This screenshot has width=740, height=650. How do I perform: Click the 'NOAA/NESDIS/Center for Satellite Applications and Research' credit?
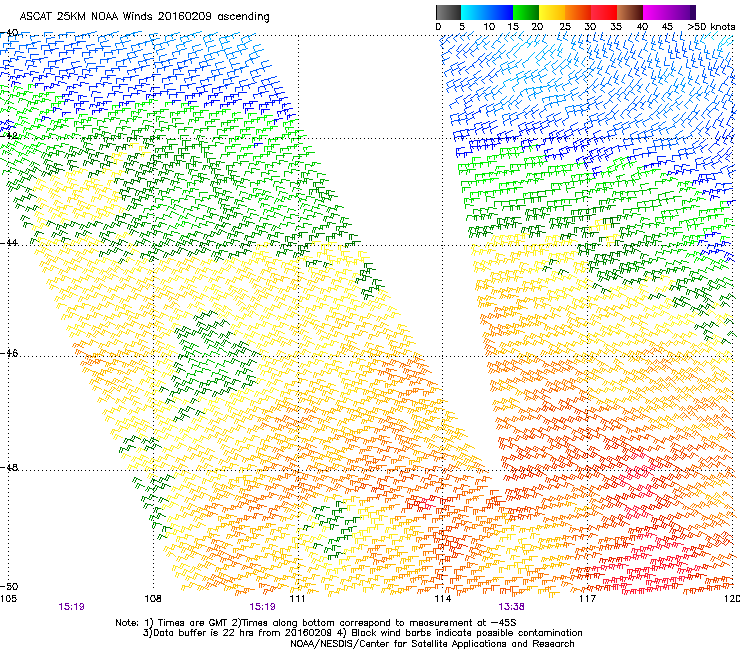pos(432,643)
